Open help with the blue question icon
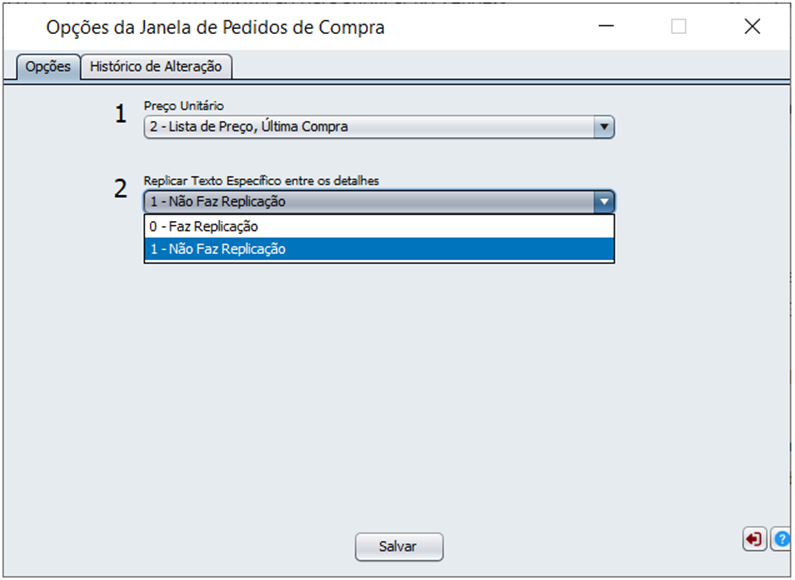 (x=781, y=539)
